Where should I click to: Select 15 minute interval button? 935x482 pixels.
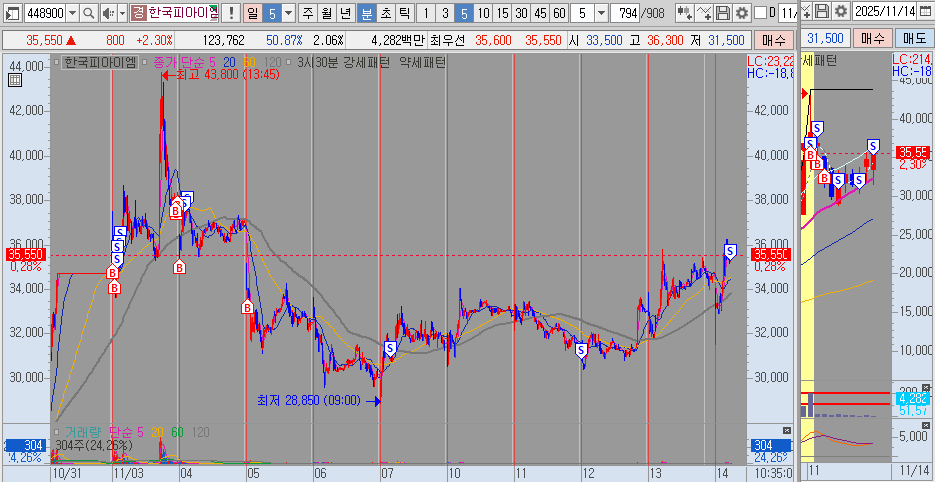click(503, 13)
